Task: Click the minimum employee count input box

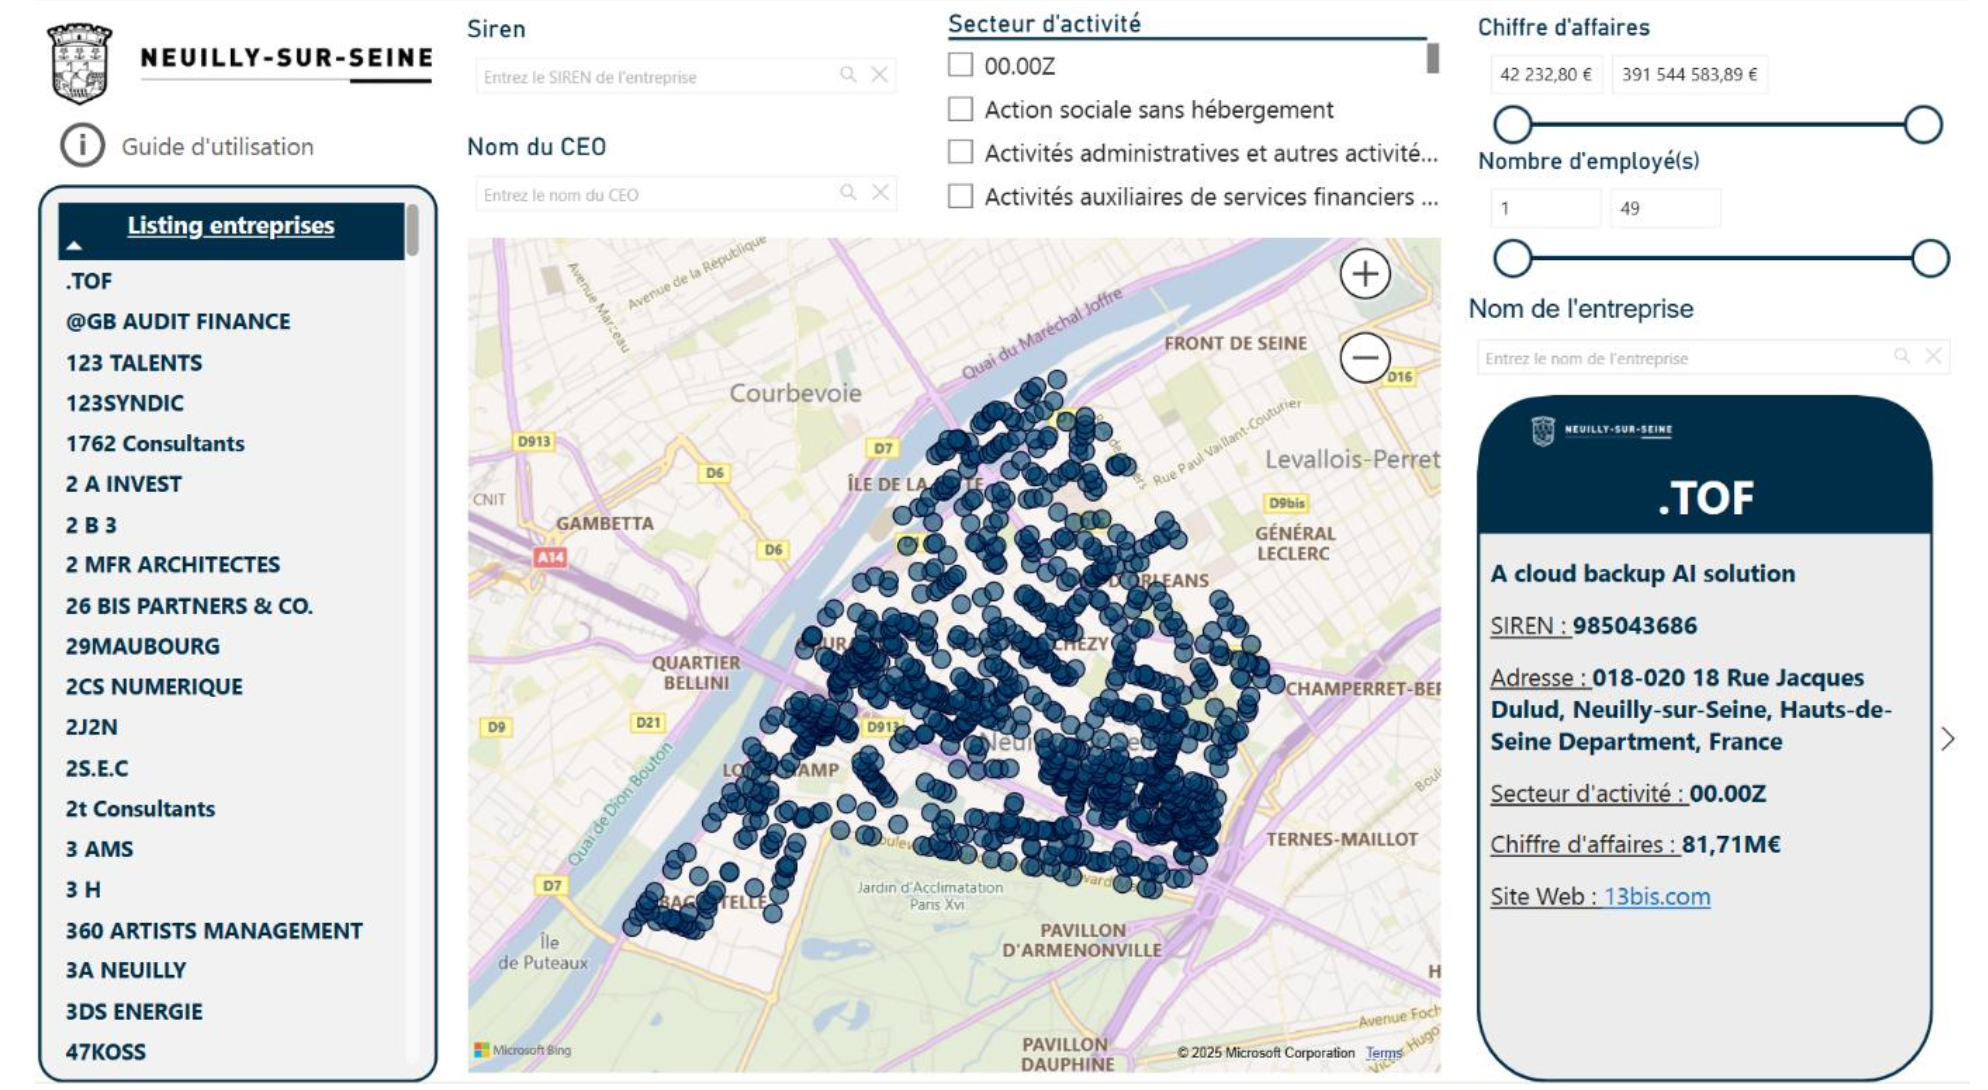Action: 1543,209
